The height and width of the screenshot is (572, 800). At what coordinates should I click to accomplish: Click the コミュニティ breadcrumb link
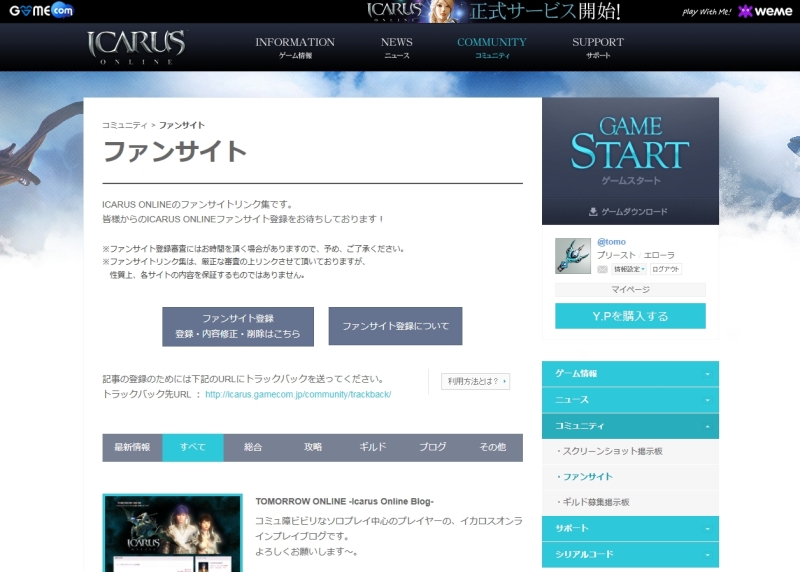[x=124, y=125]
